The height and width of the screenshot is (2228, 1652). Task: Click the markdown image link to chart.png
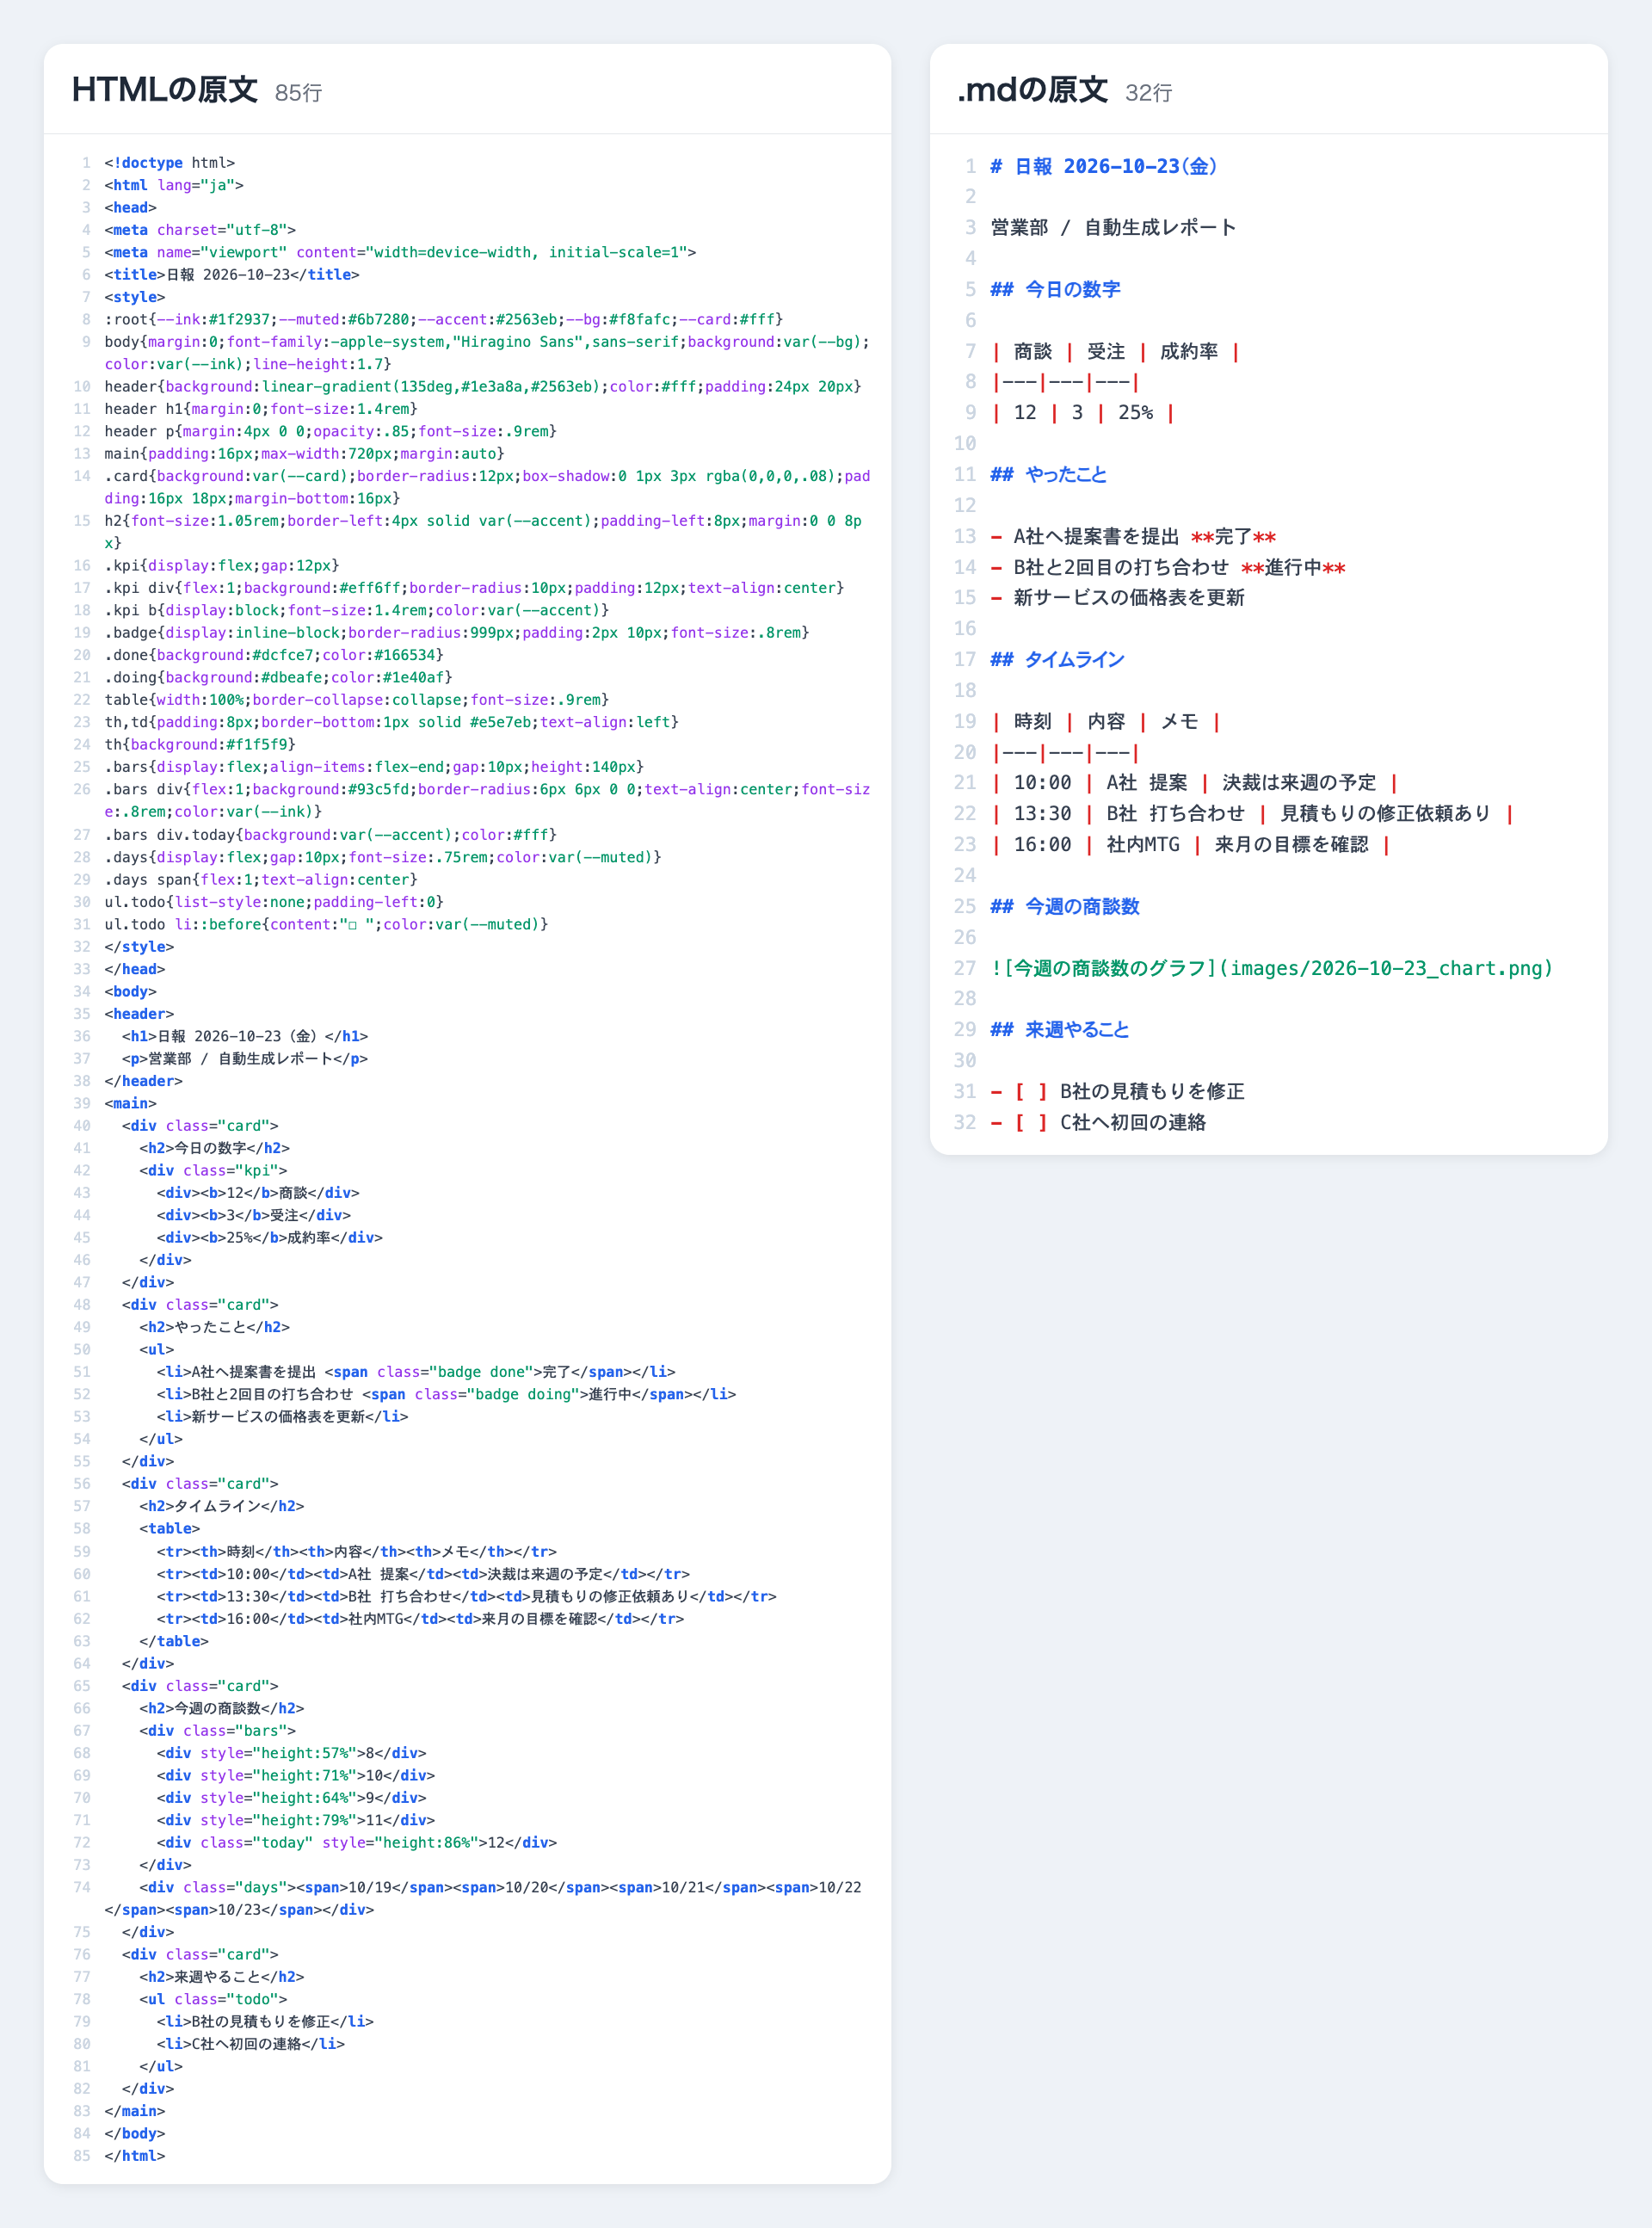coord(1272,969)
